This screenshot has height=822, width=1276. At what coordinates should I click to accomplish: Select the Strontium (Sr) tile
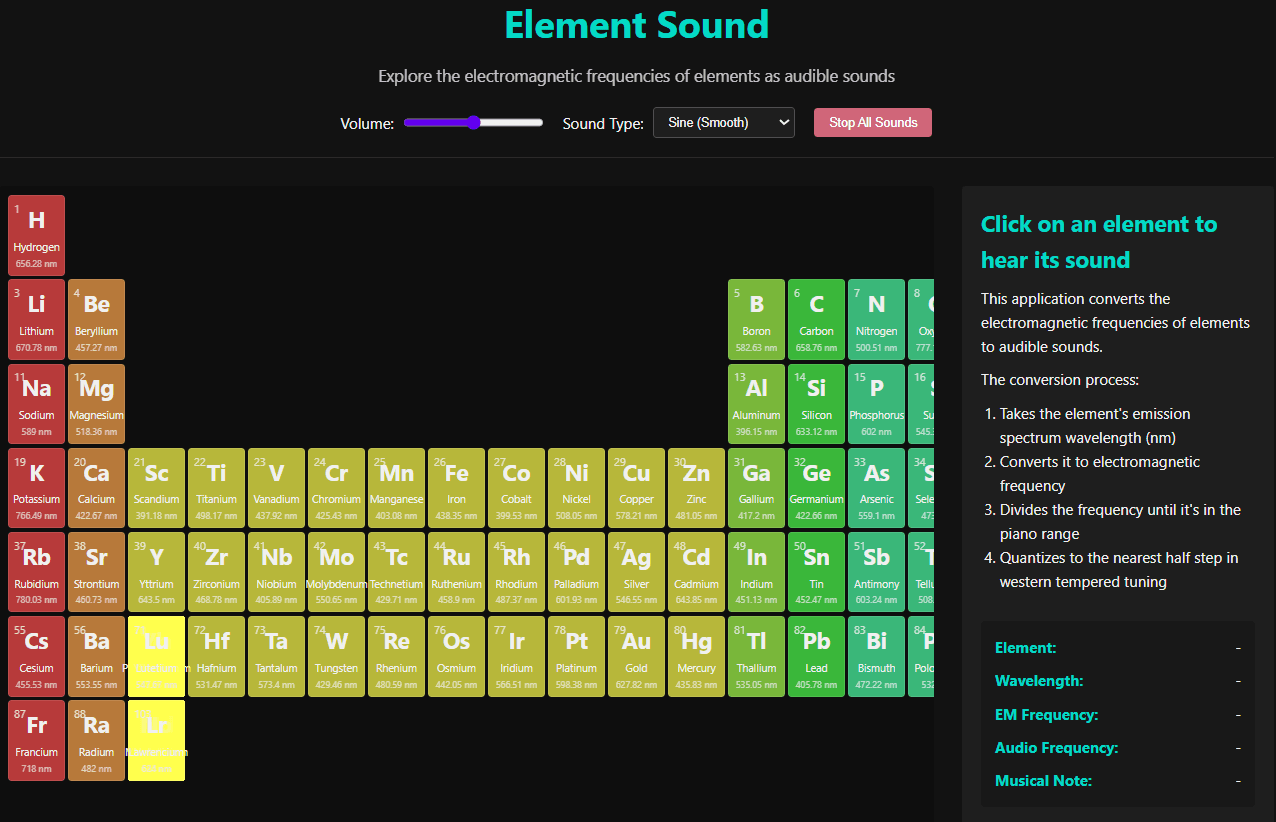96,572
